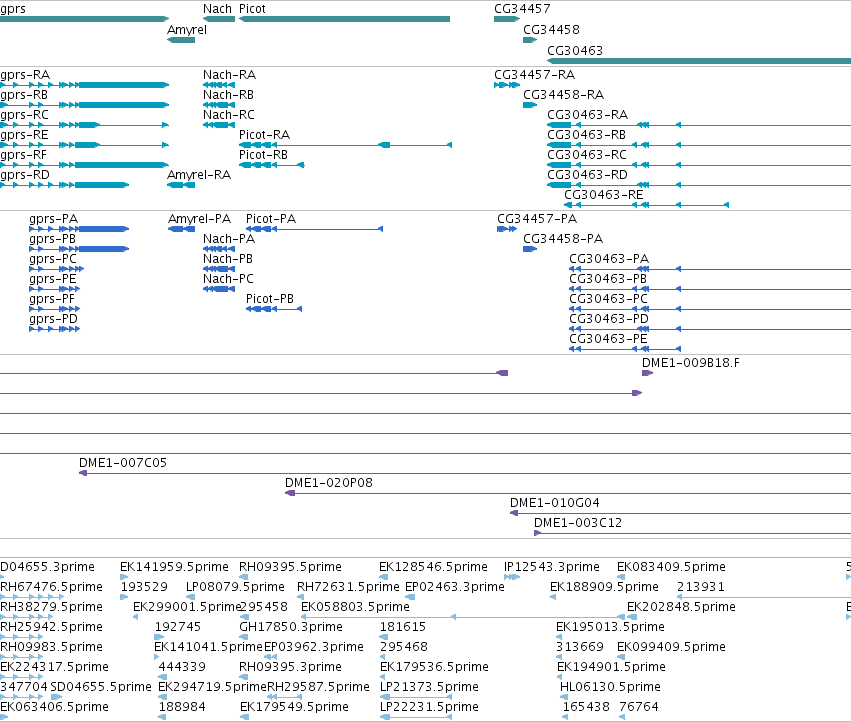Click clone DME1-003C12
Image resolution: width=851 pixels, height=722 pixels.
693,533
